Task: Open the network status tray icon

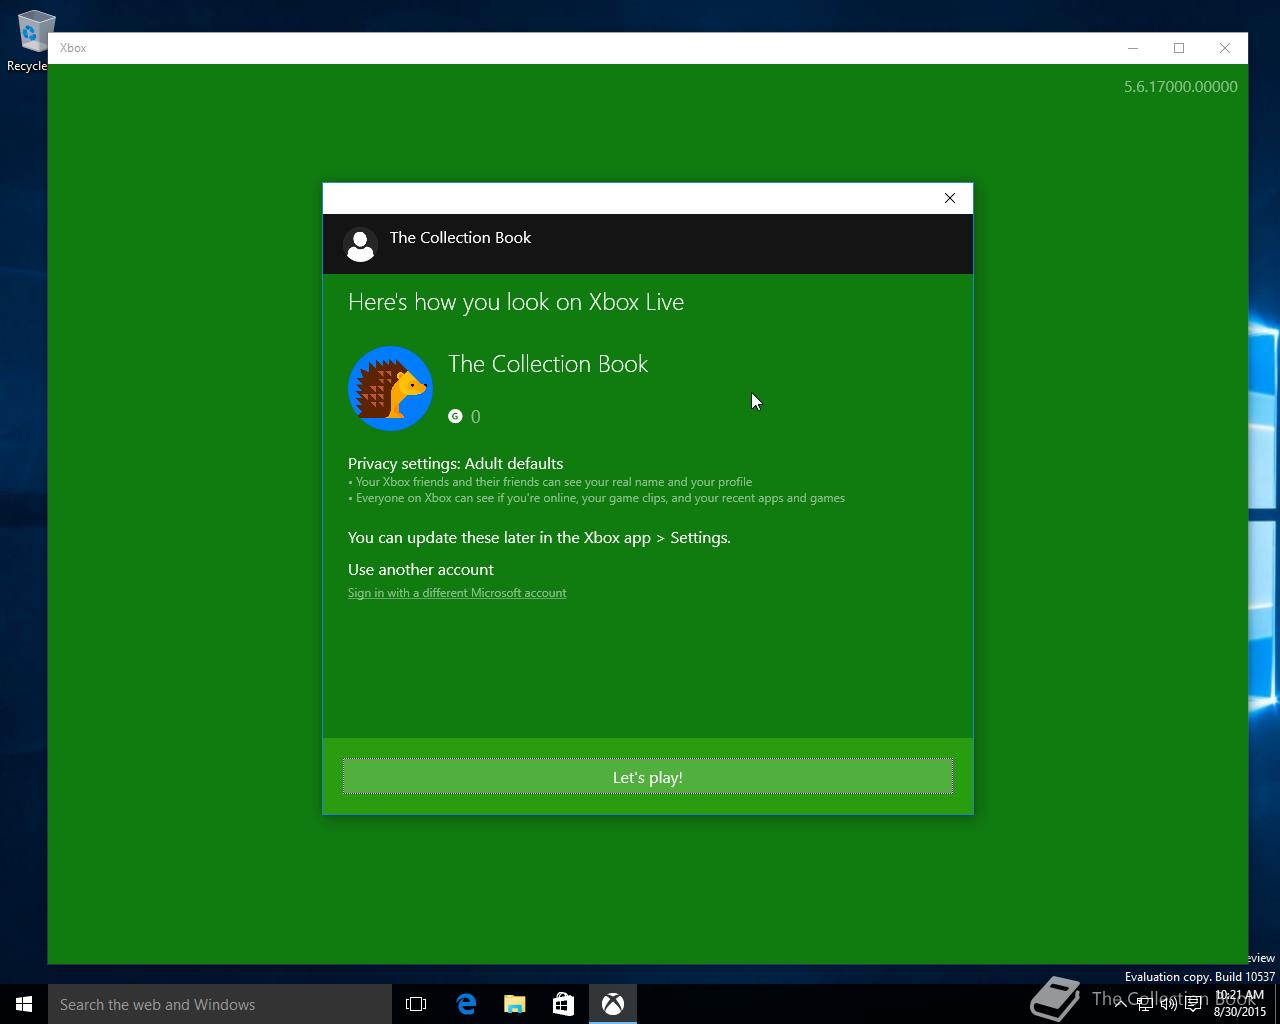Action: [x=1145, y=1004]
